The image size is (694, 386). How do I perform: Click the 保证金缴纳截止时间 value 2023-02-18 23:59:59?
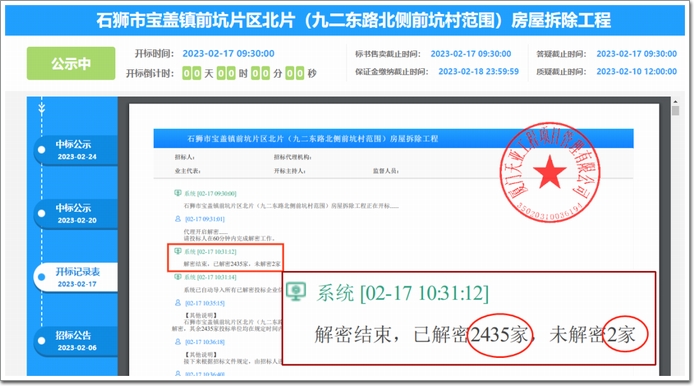click(x=478, y=72)
